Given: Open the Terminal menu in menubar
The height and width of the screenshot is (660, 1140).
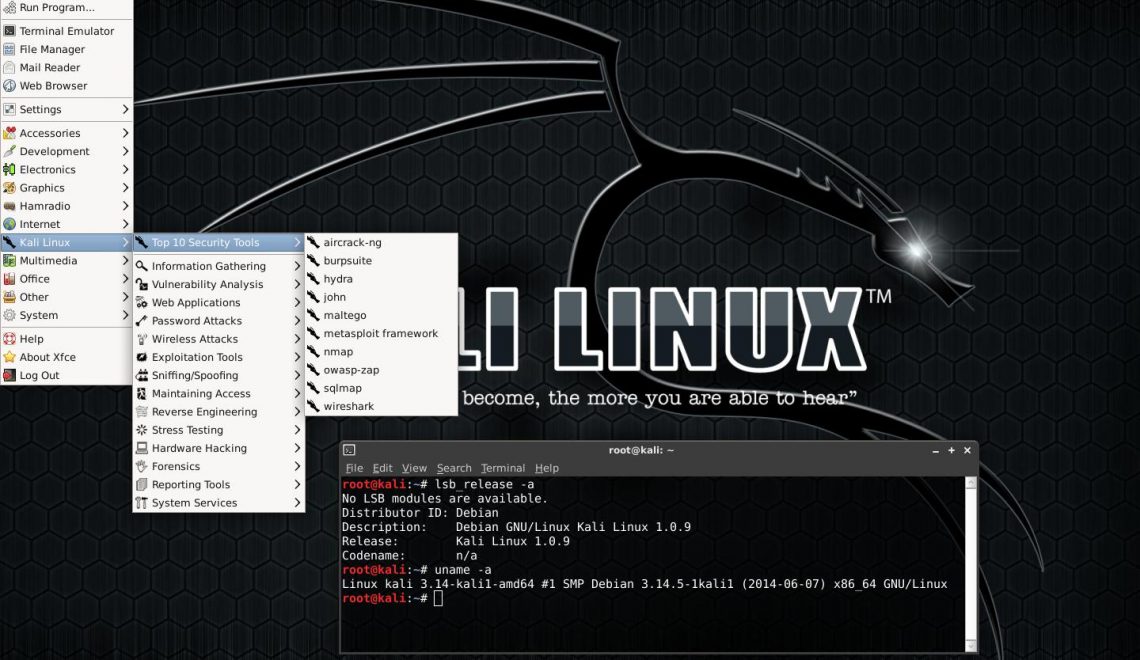Looking at the screenshot, I should pos(502,468).
